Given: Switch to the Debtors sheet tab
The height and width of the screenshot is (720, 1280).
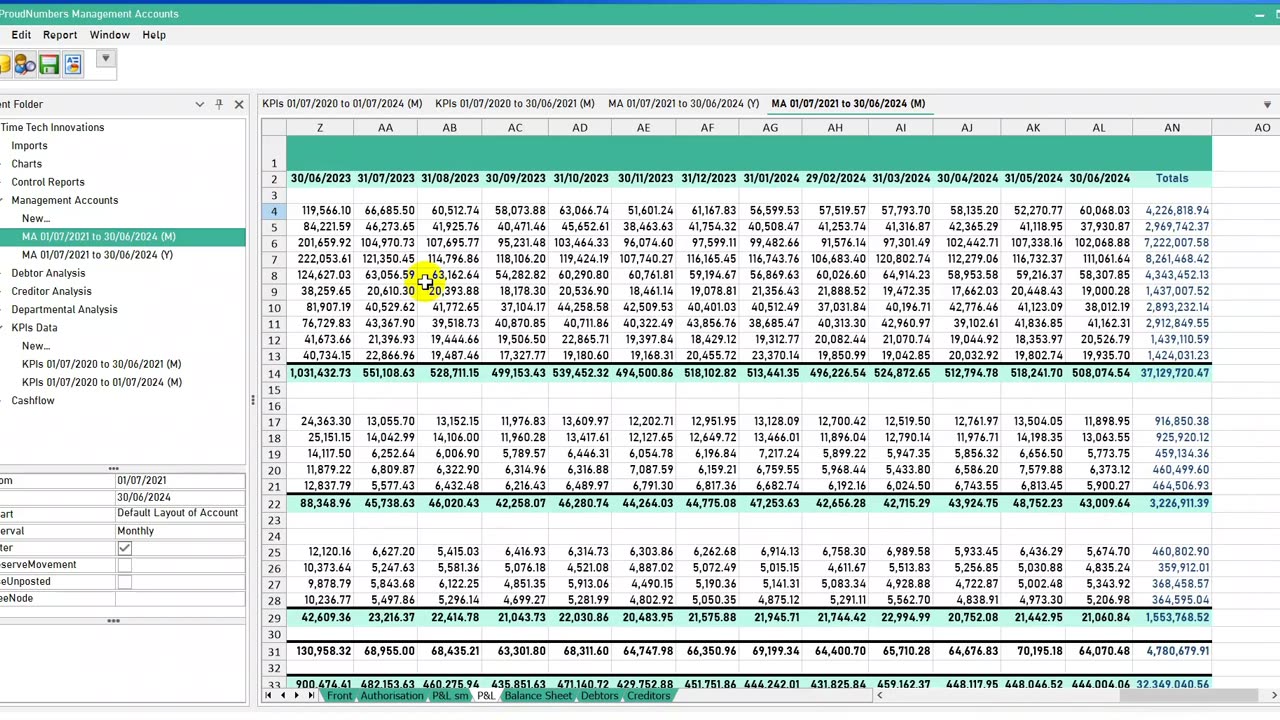Looking at the screenshot, I should tap(599, 696).
